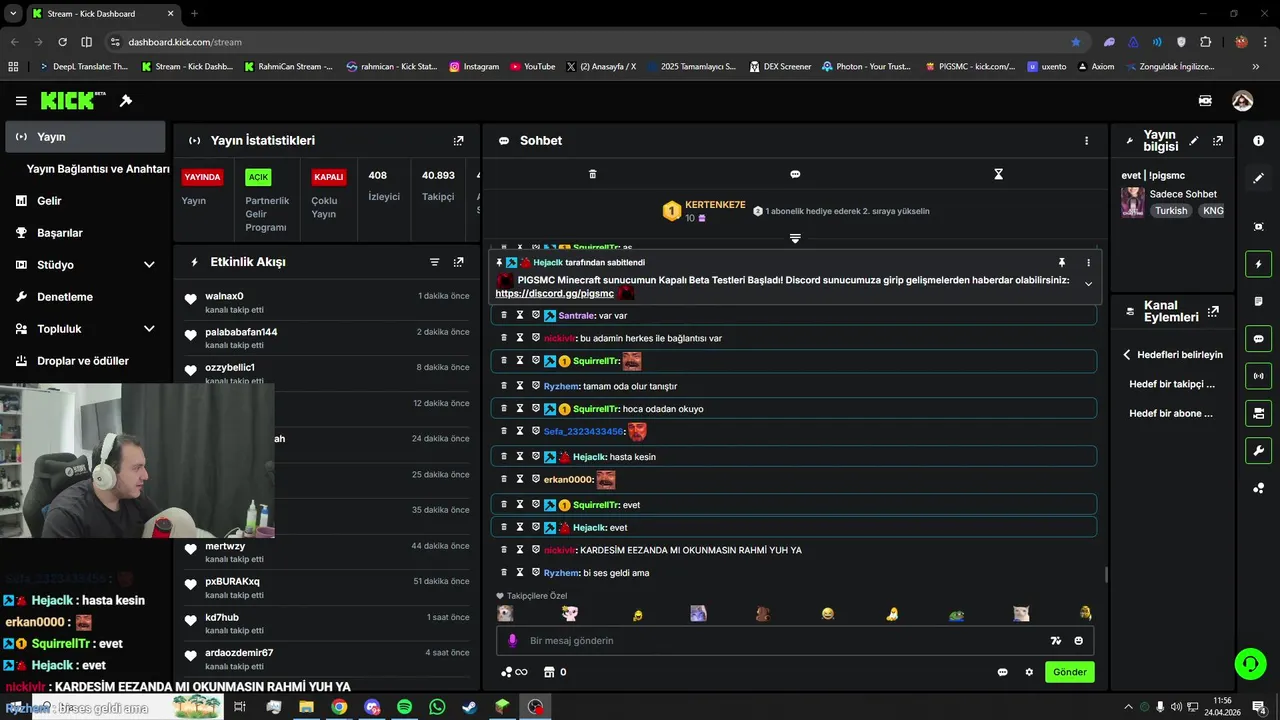Click the Turkish language tag
Image resolution: width=1280 pixels, height=720 pixels.
pyautogui.click(x=1171, y=211)
